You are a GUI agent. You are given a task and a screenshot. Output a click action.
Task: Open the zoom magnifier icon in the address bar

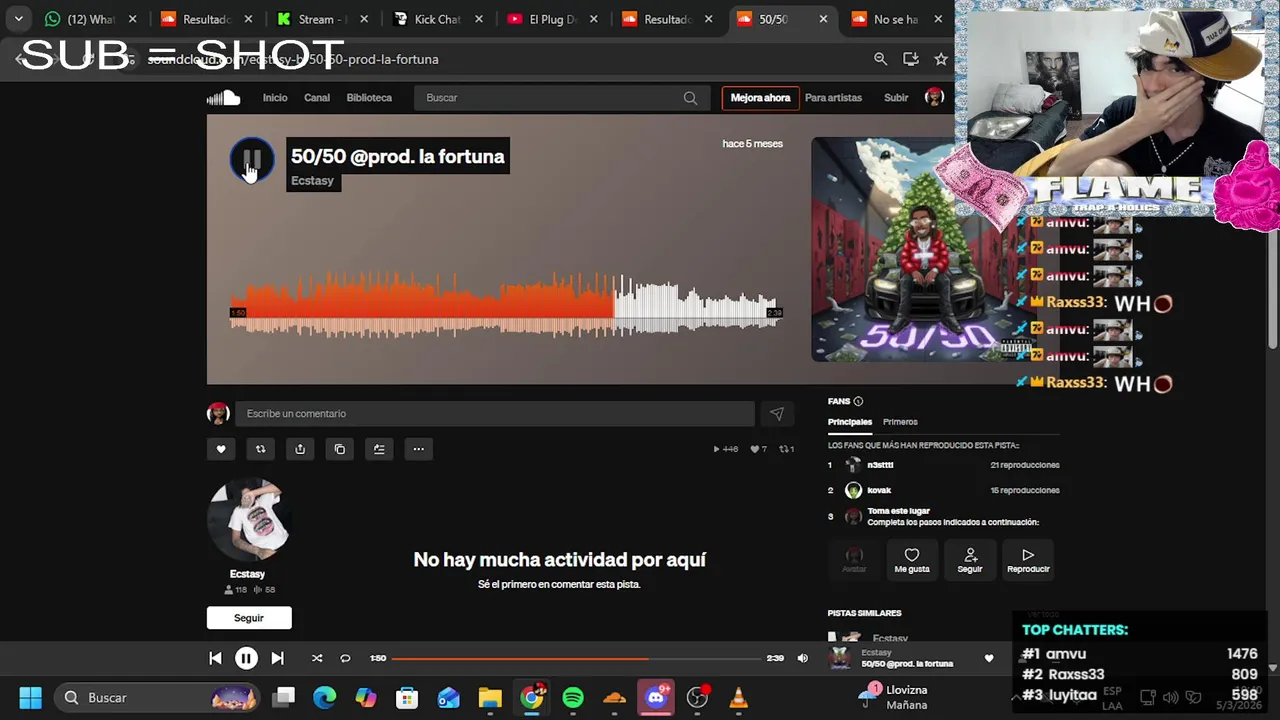tap(880, 59)
